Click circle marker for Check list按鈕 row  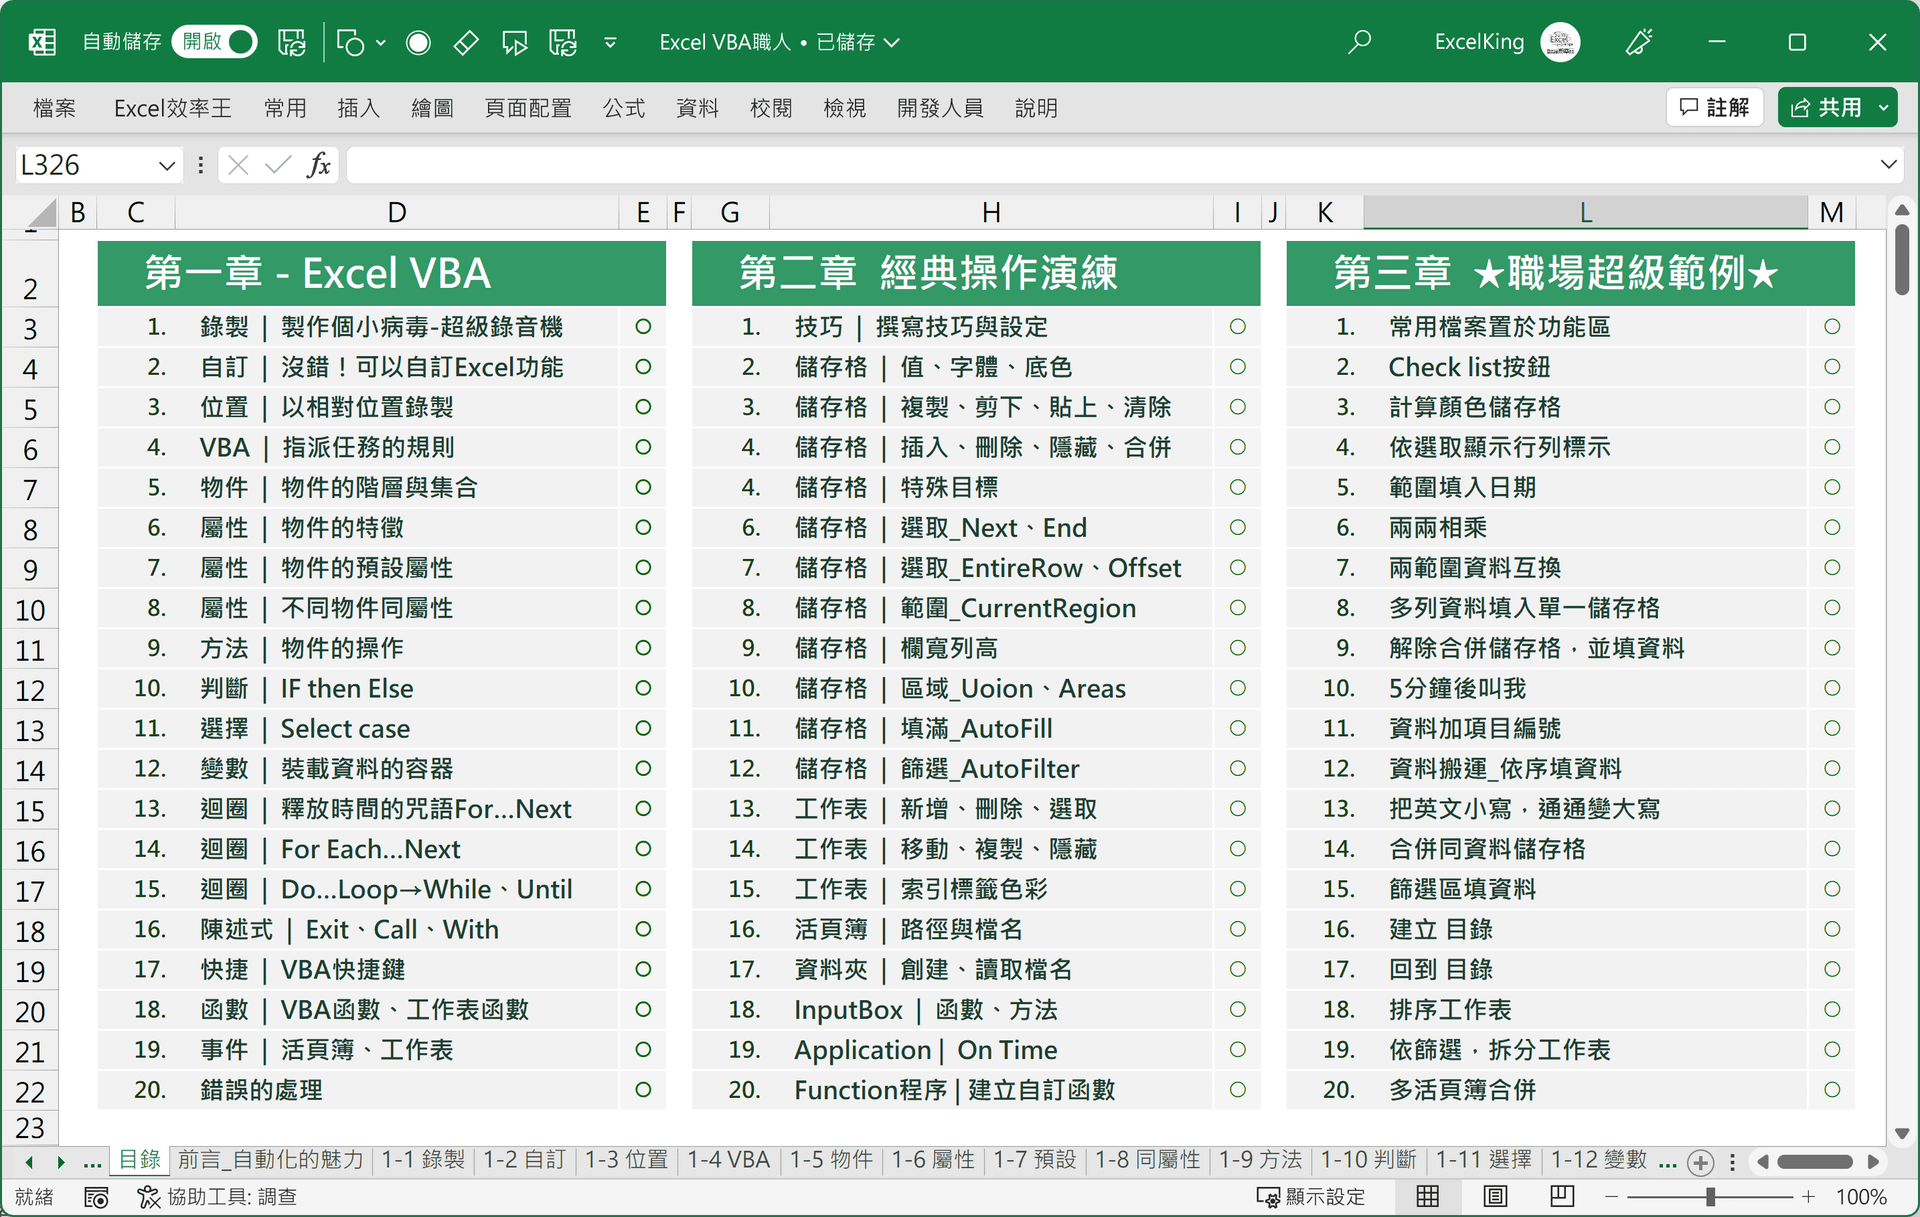pyautogui.click(x=1831, y=367)
